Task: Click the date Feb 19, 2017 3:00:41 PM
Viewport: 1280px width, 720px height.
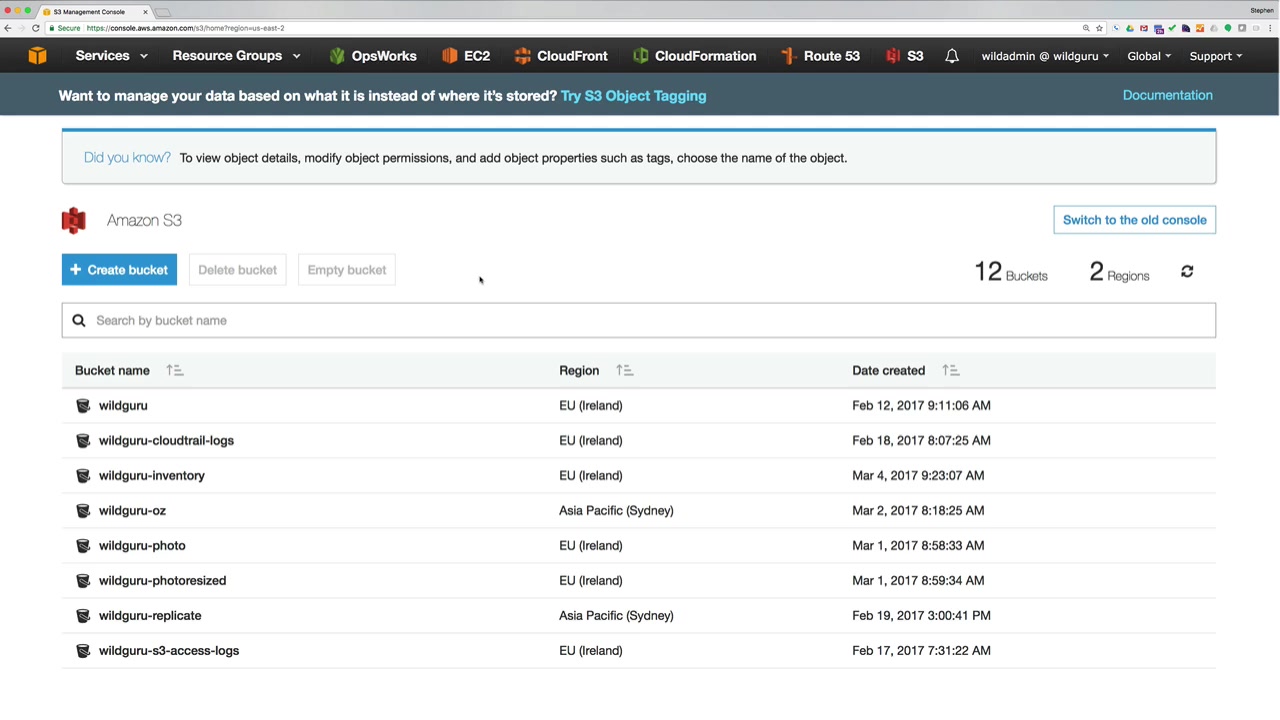Action: tap(921, 615)
